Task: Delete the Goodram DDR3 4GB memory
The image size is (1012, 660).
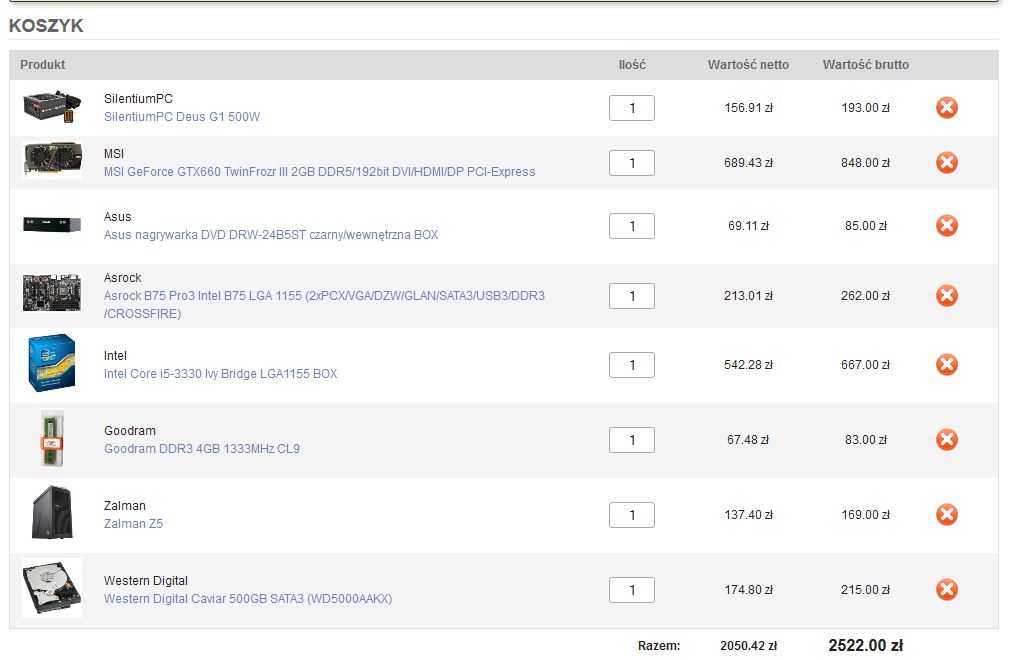Action: pos(946,440)
